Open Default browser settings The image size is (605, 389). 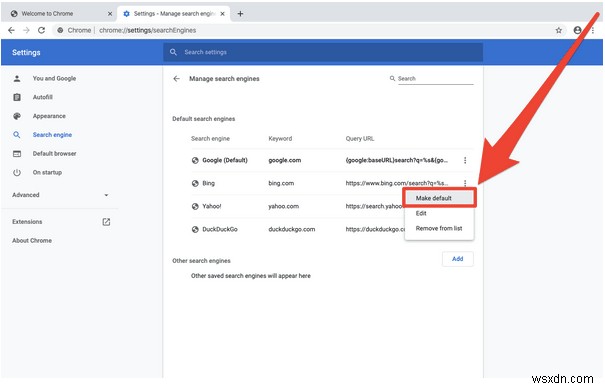tap(54, 154)
